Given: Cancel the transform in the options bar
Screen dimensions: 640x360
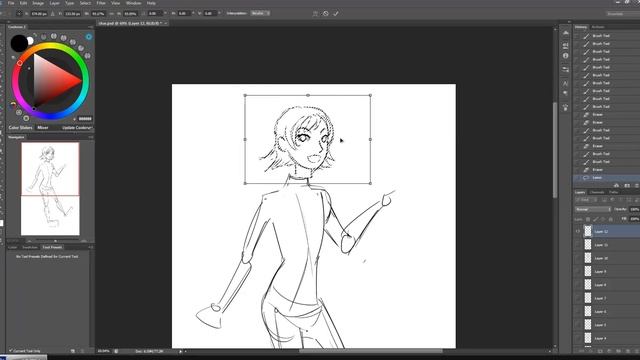Looking at the screenshot, I should [x=325, y=13].
